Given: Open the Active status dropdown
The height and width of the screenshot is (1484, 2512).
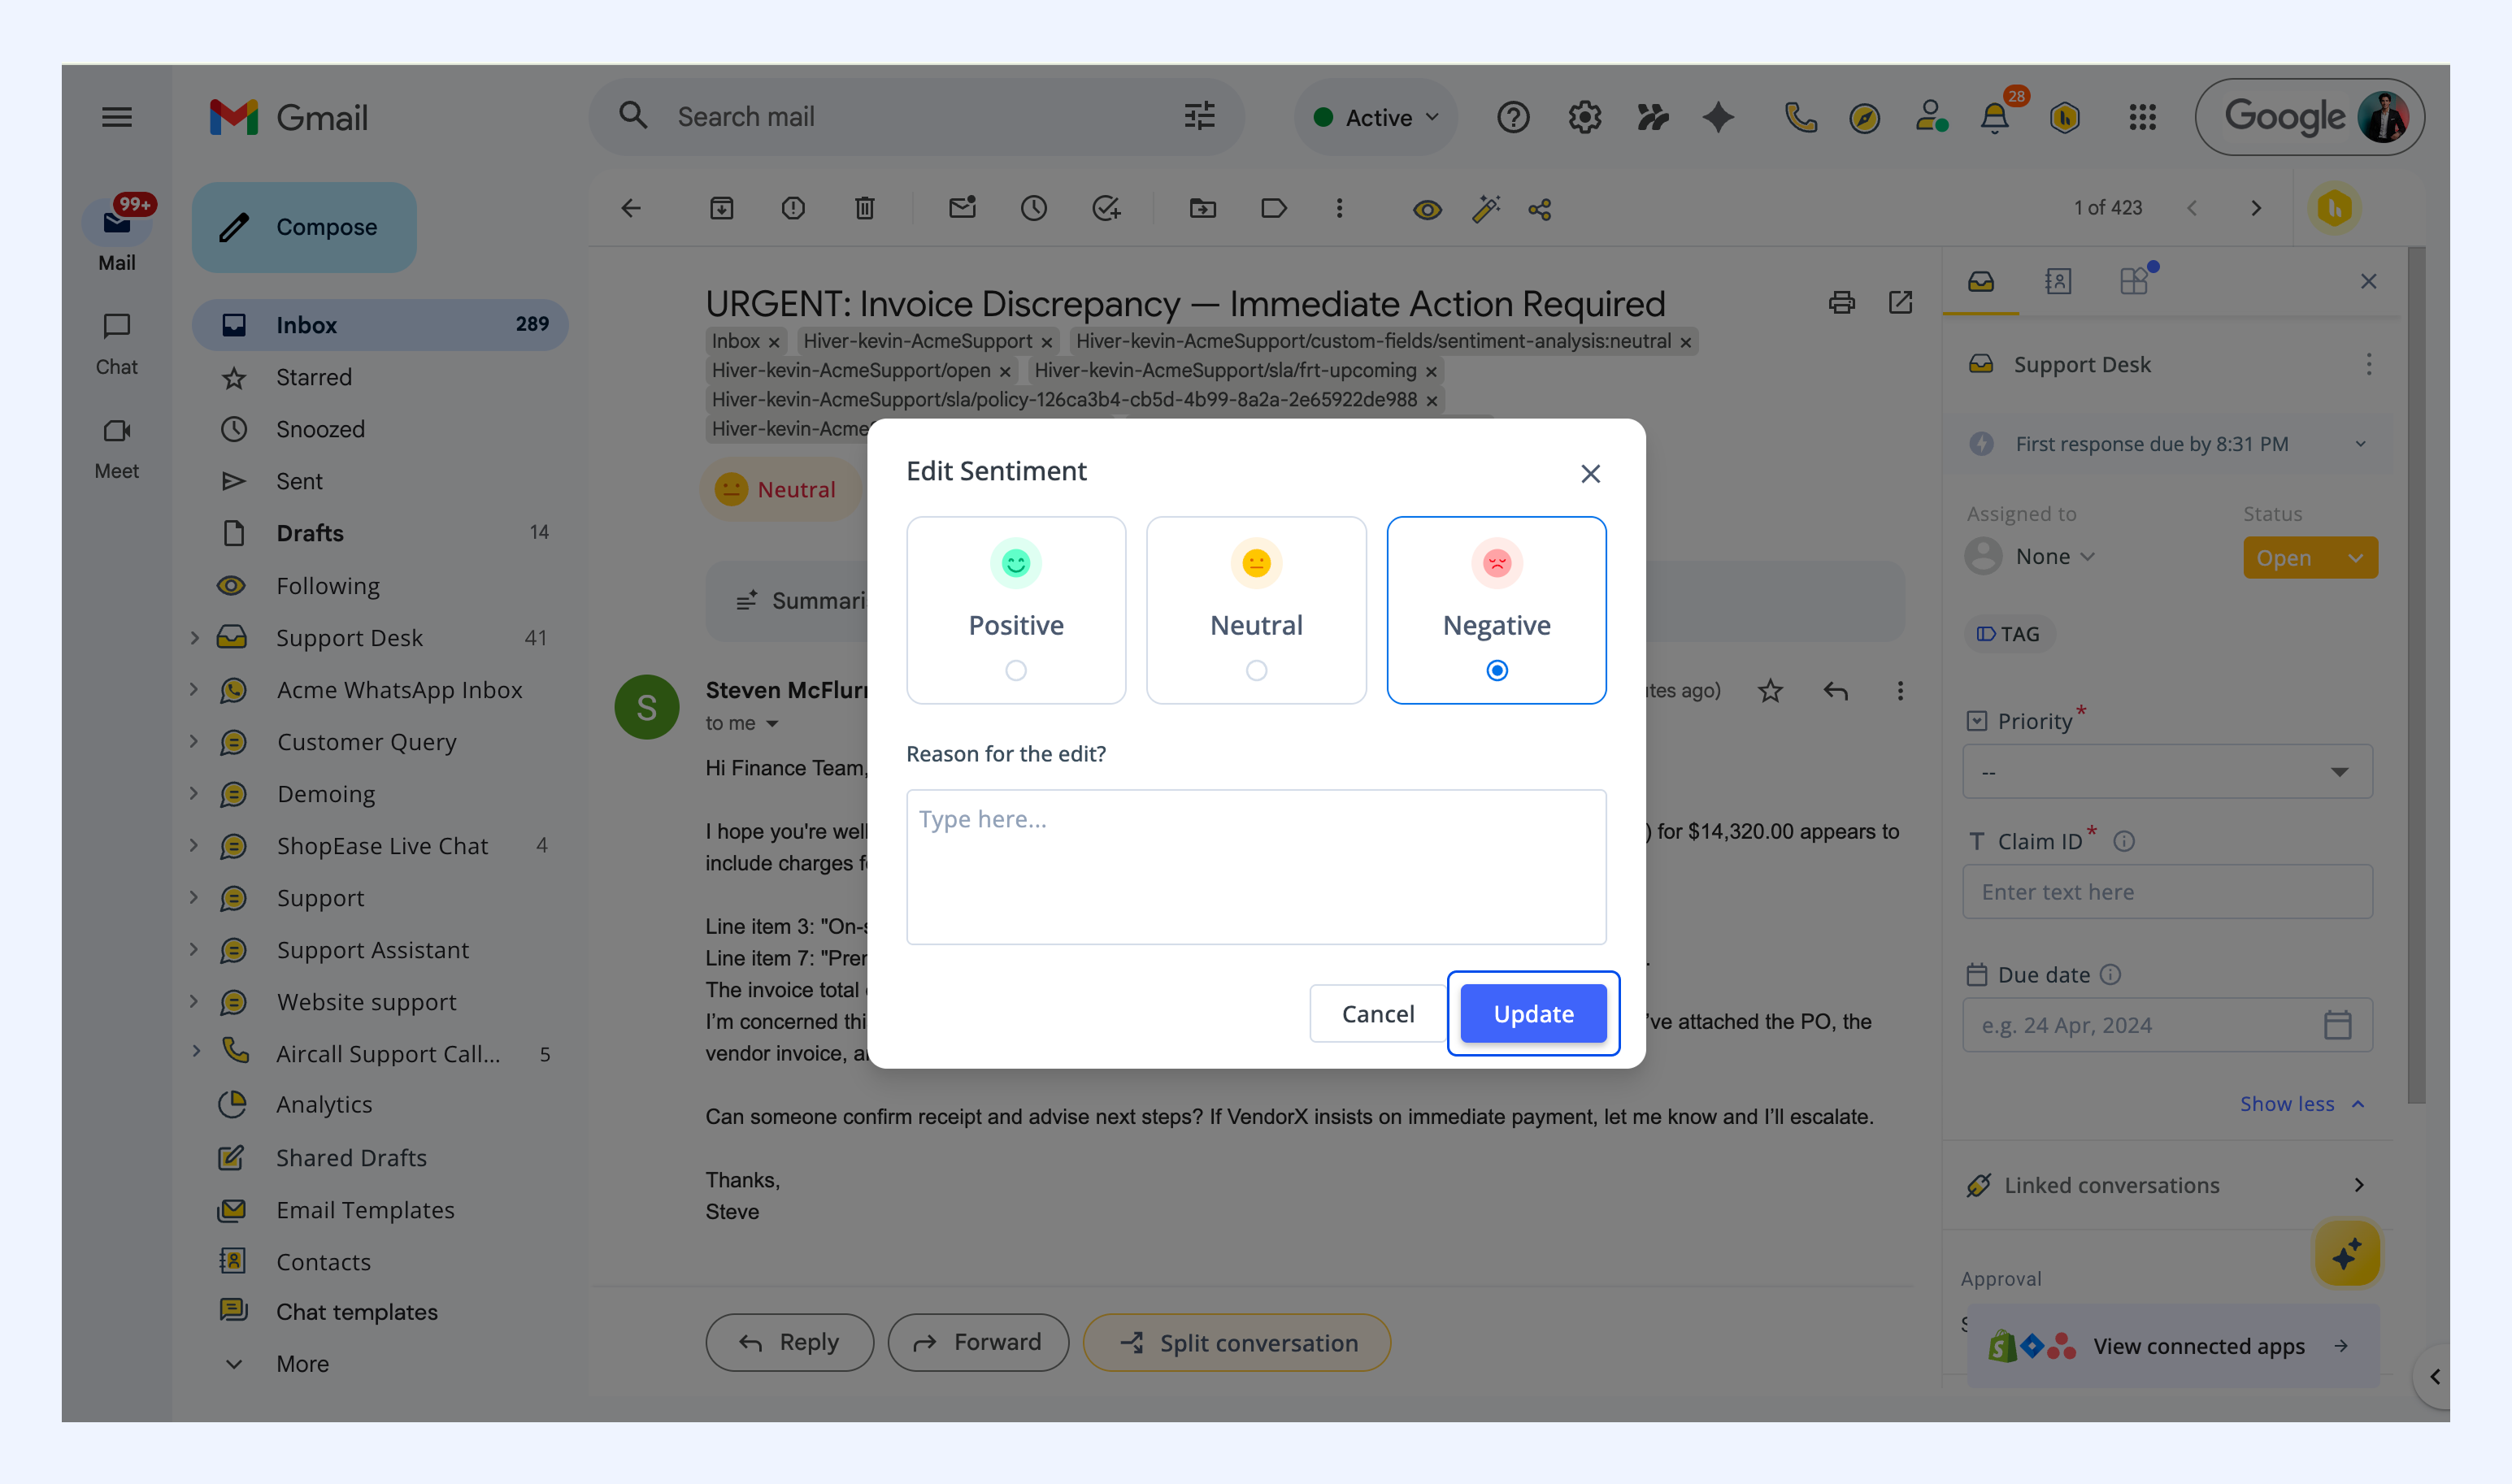Looking at the screenshot, I should coord(1376,117).
